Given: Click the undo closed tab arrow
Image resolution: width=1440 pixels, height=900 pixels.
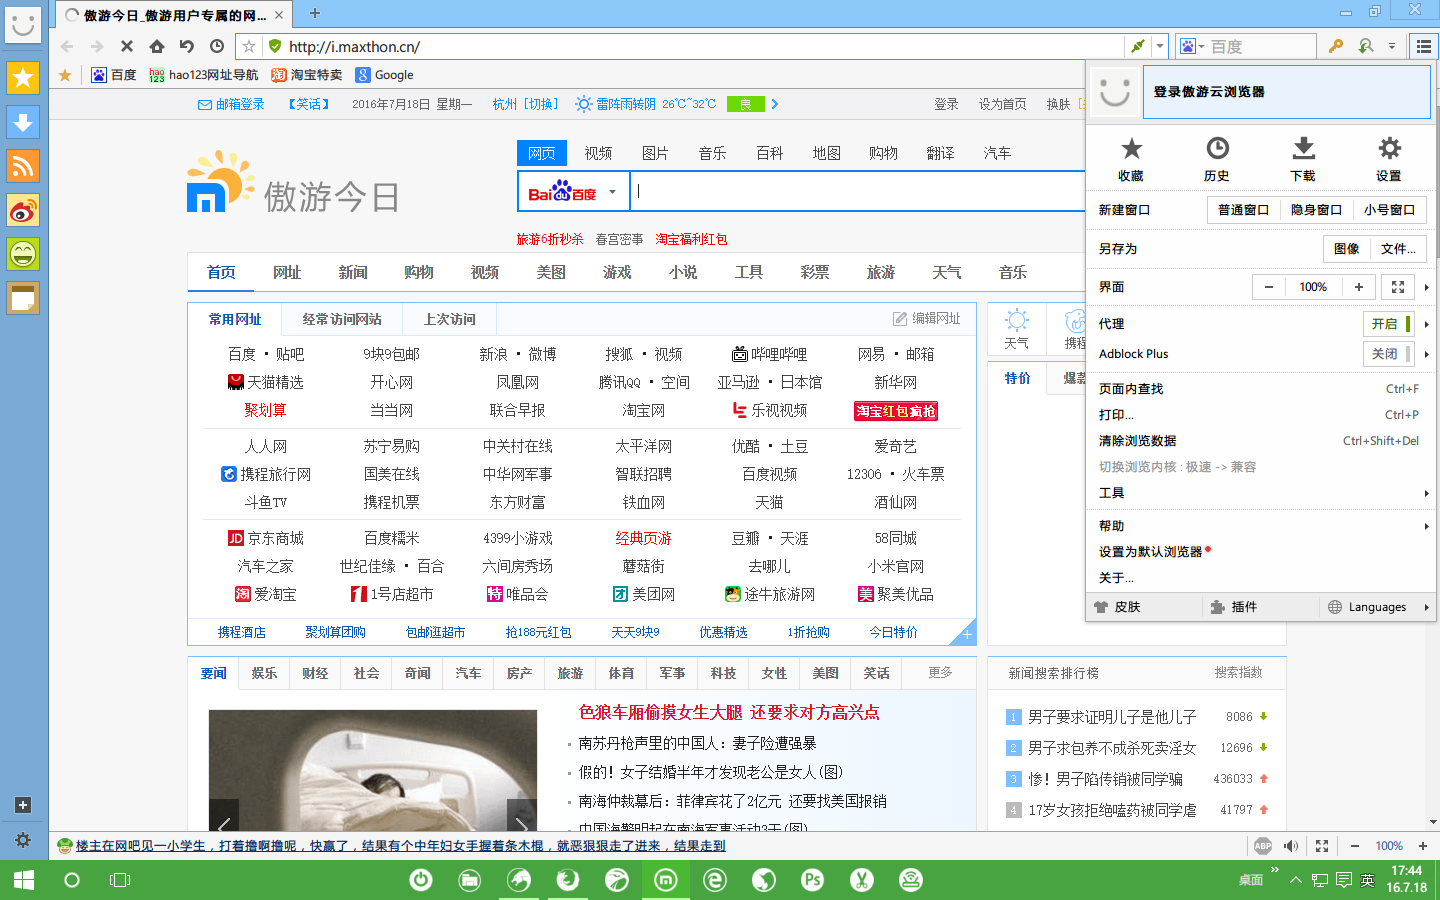Looking at the screenshot, I should coord(187,46).
